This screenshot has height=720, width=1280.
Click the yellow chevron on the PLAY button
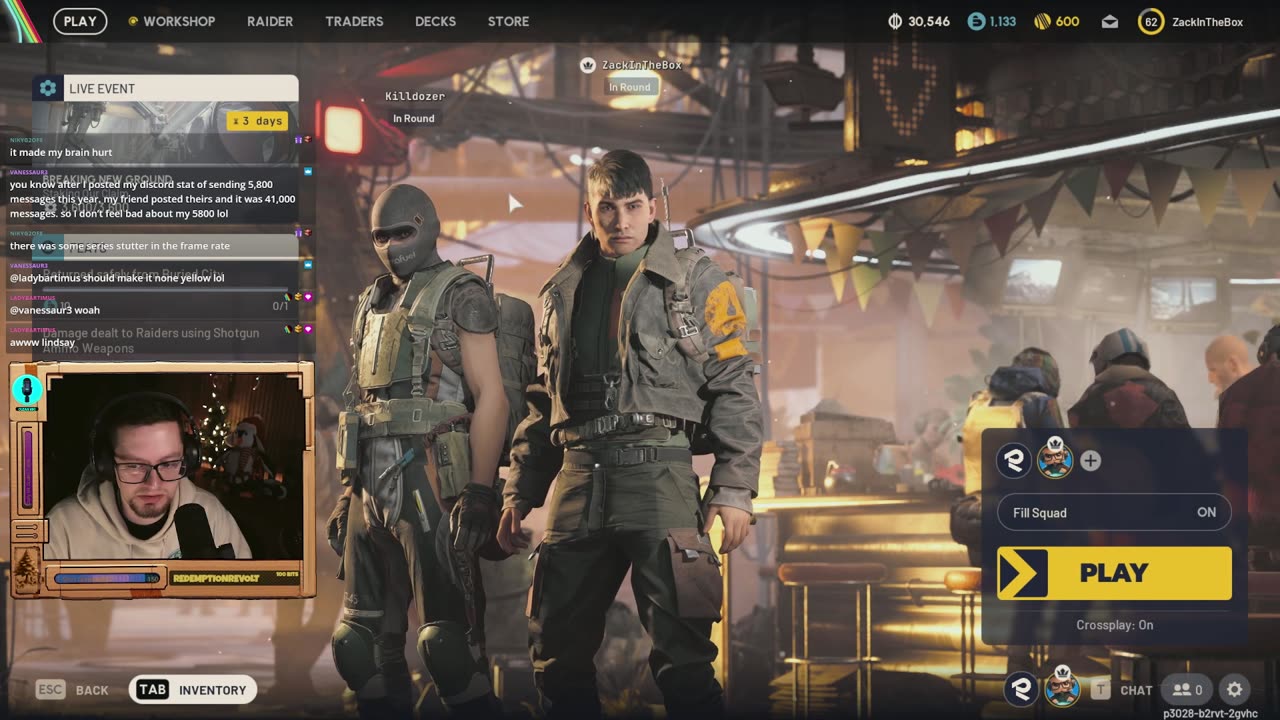(1022, 573)
